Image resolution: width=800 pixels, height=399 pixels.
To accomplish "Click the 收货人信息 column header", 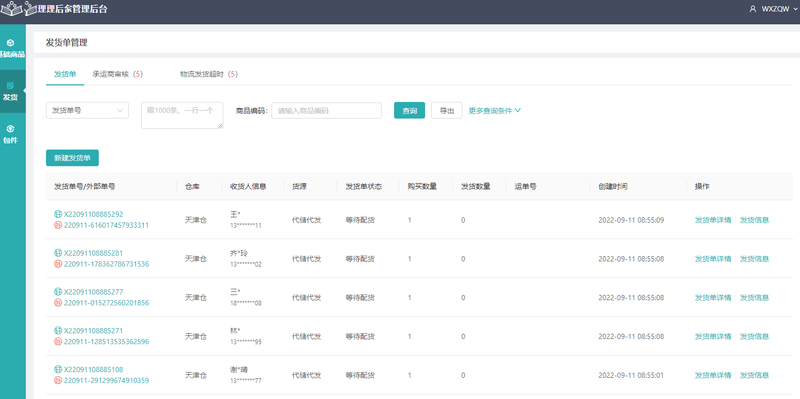I will click(248, 186).
